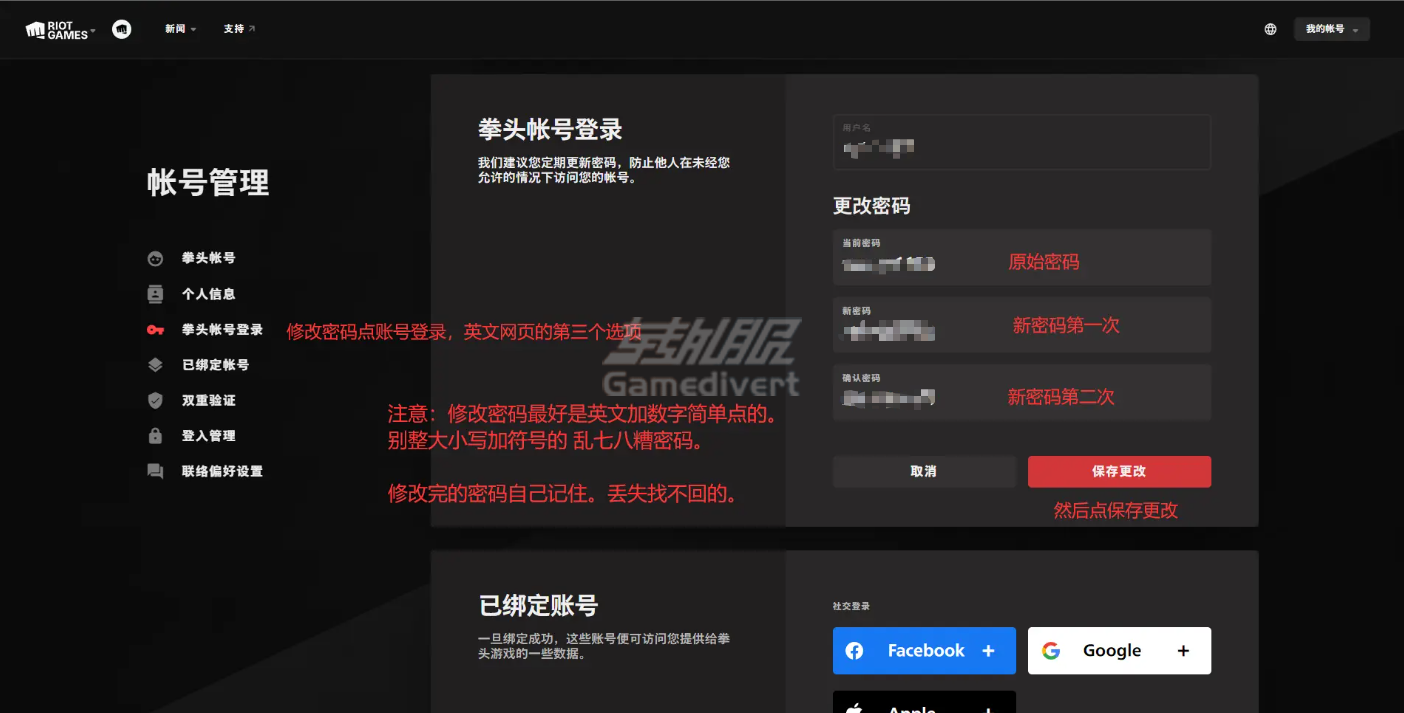Open the globe language selector
This screenshot has width=1404, height=713.
coord(1270,30)
